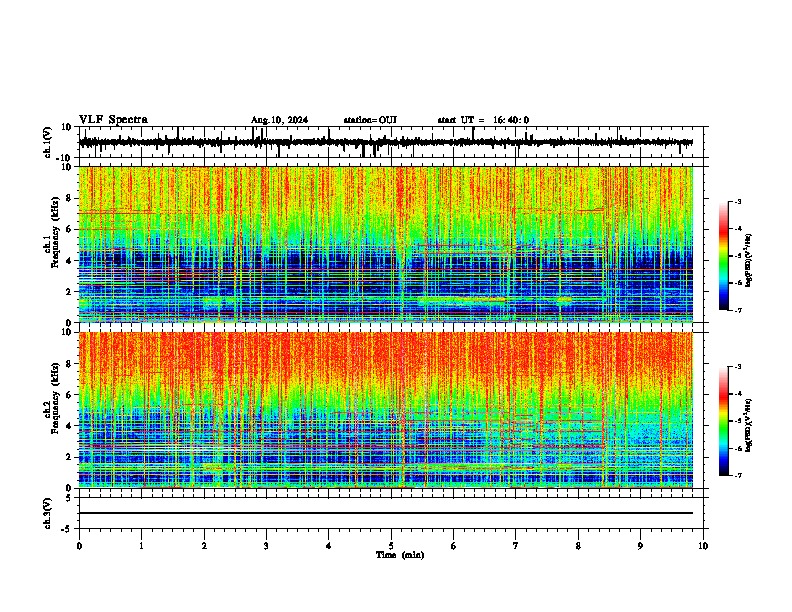Click the time axis tick '3'
The height and width of the screenshot is (612, 792).
(266, 546)
